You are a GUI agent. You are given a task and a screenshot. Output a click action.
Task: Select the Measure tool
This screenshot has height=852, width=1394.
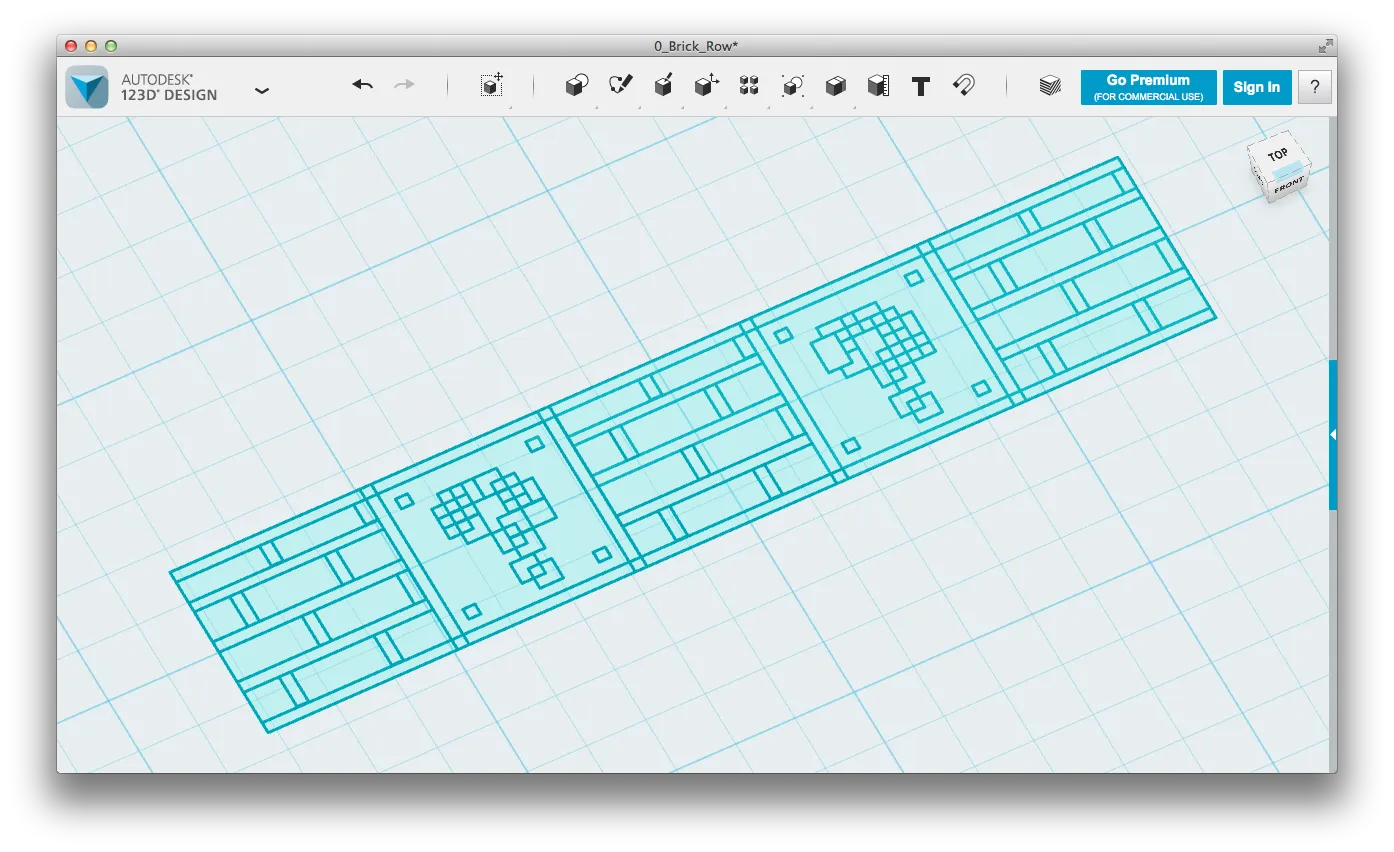(878, 86)
